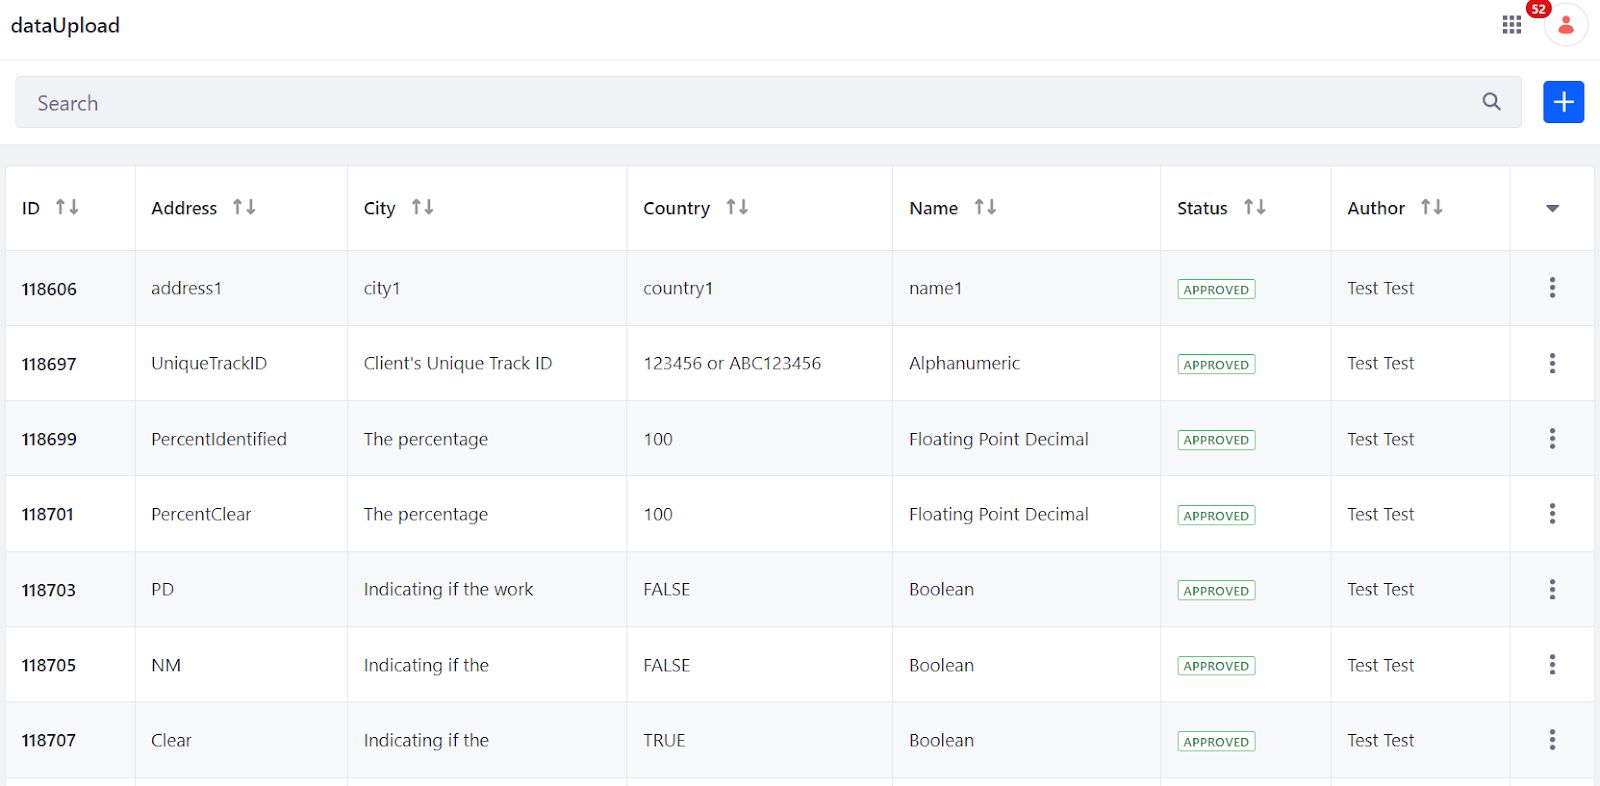The height and width of the screenshot is (786, 1600).
Task: Expand the column options dropdown arrow
Action: point(1552,208)
